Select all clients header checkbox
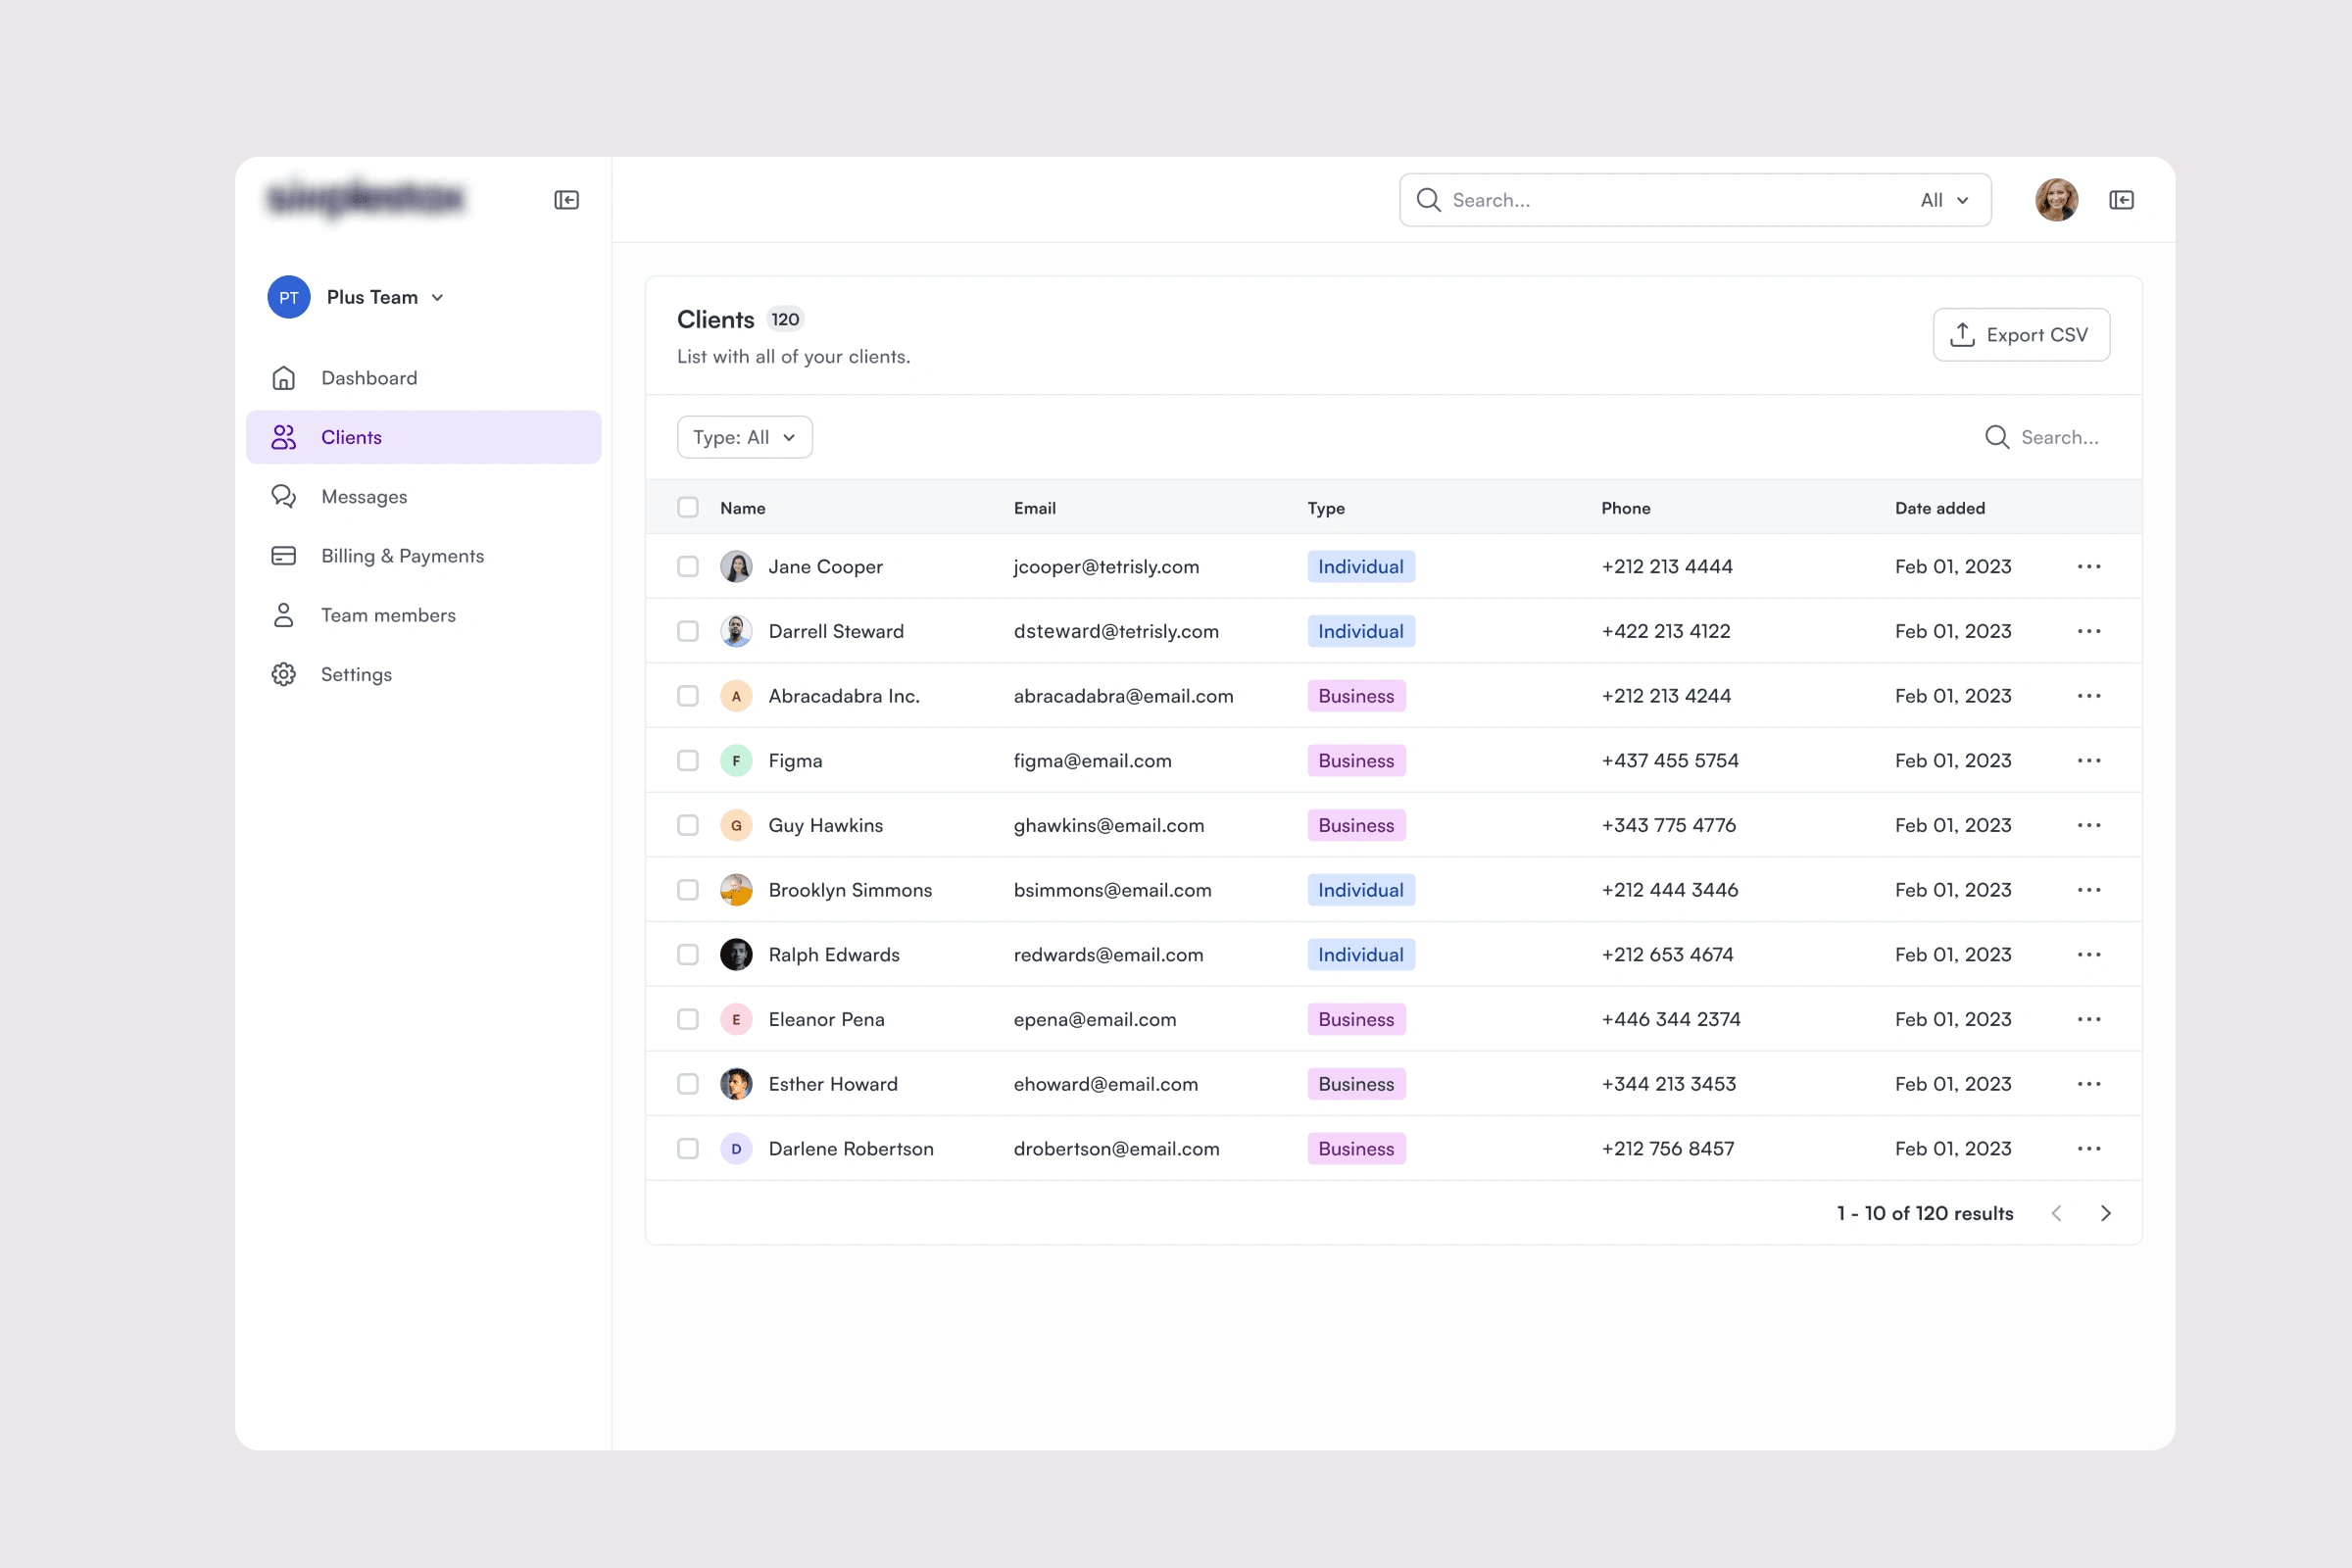Image resolution: width=2352 pixels, height=1568 pixels. click(x=688, y=507)
